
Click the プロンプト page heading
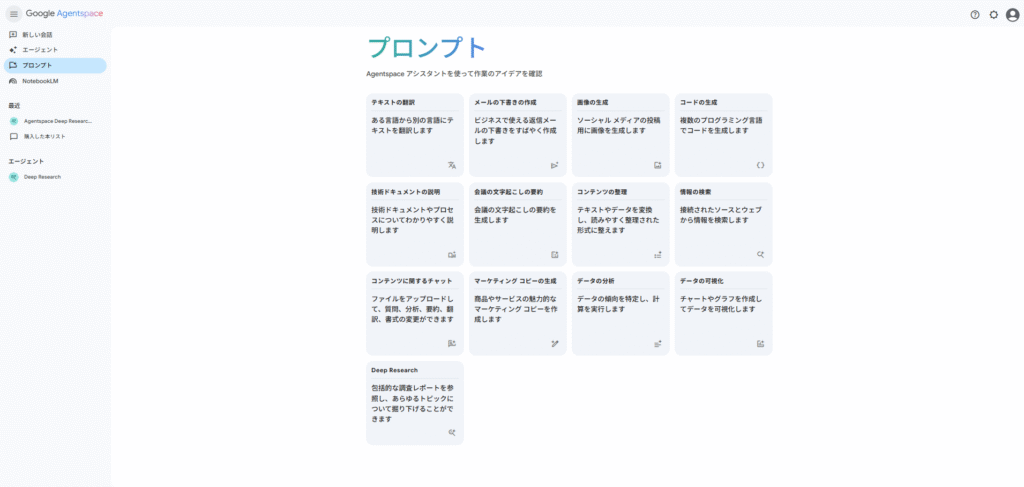427,48
